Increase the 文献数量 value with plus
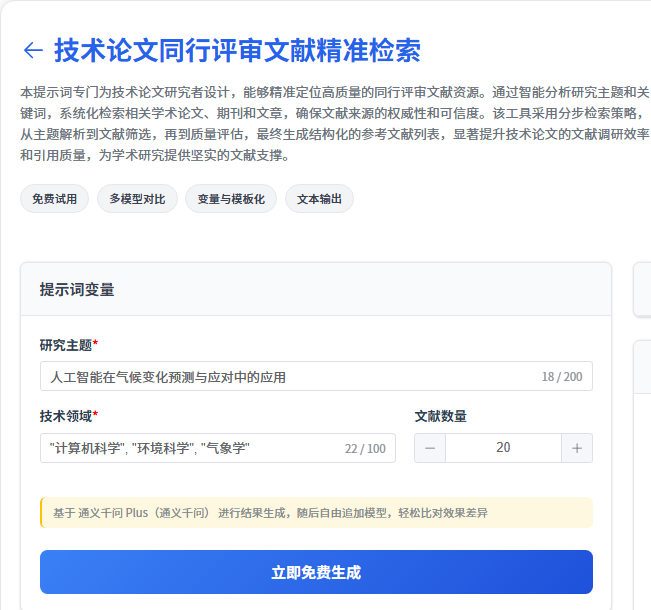 pyautogui.click(x=577, y=448)
